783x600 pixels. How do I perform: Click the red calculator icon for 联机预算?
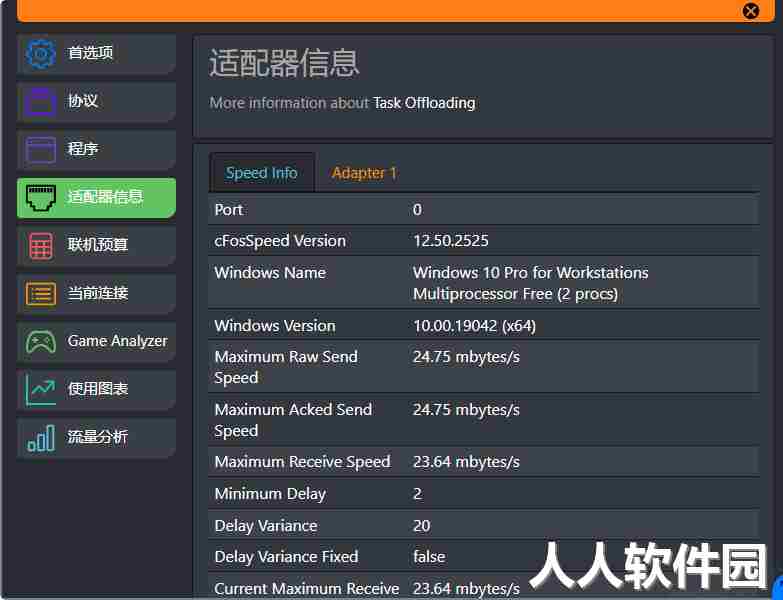pyautogui.click(x=40, y=245)
